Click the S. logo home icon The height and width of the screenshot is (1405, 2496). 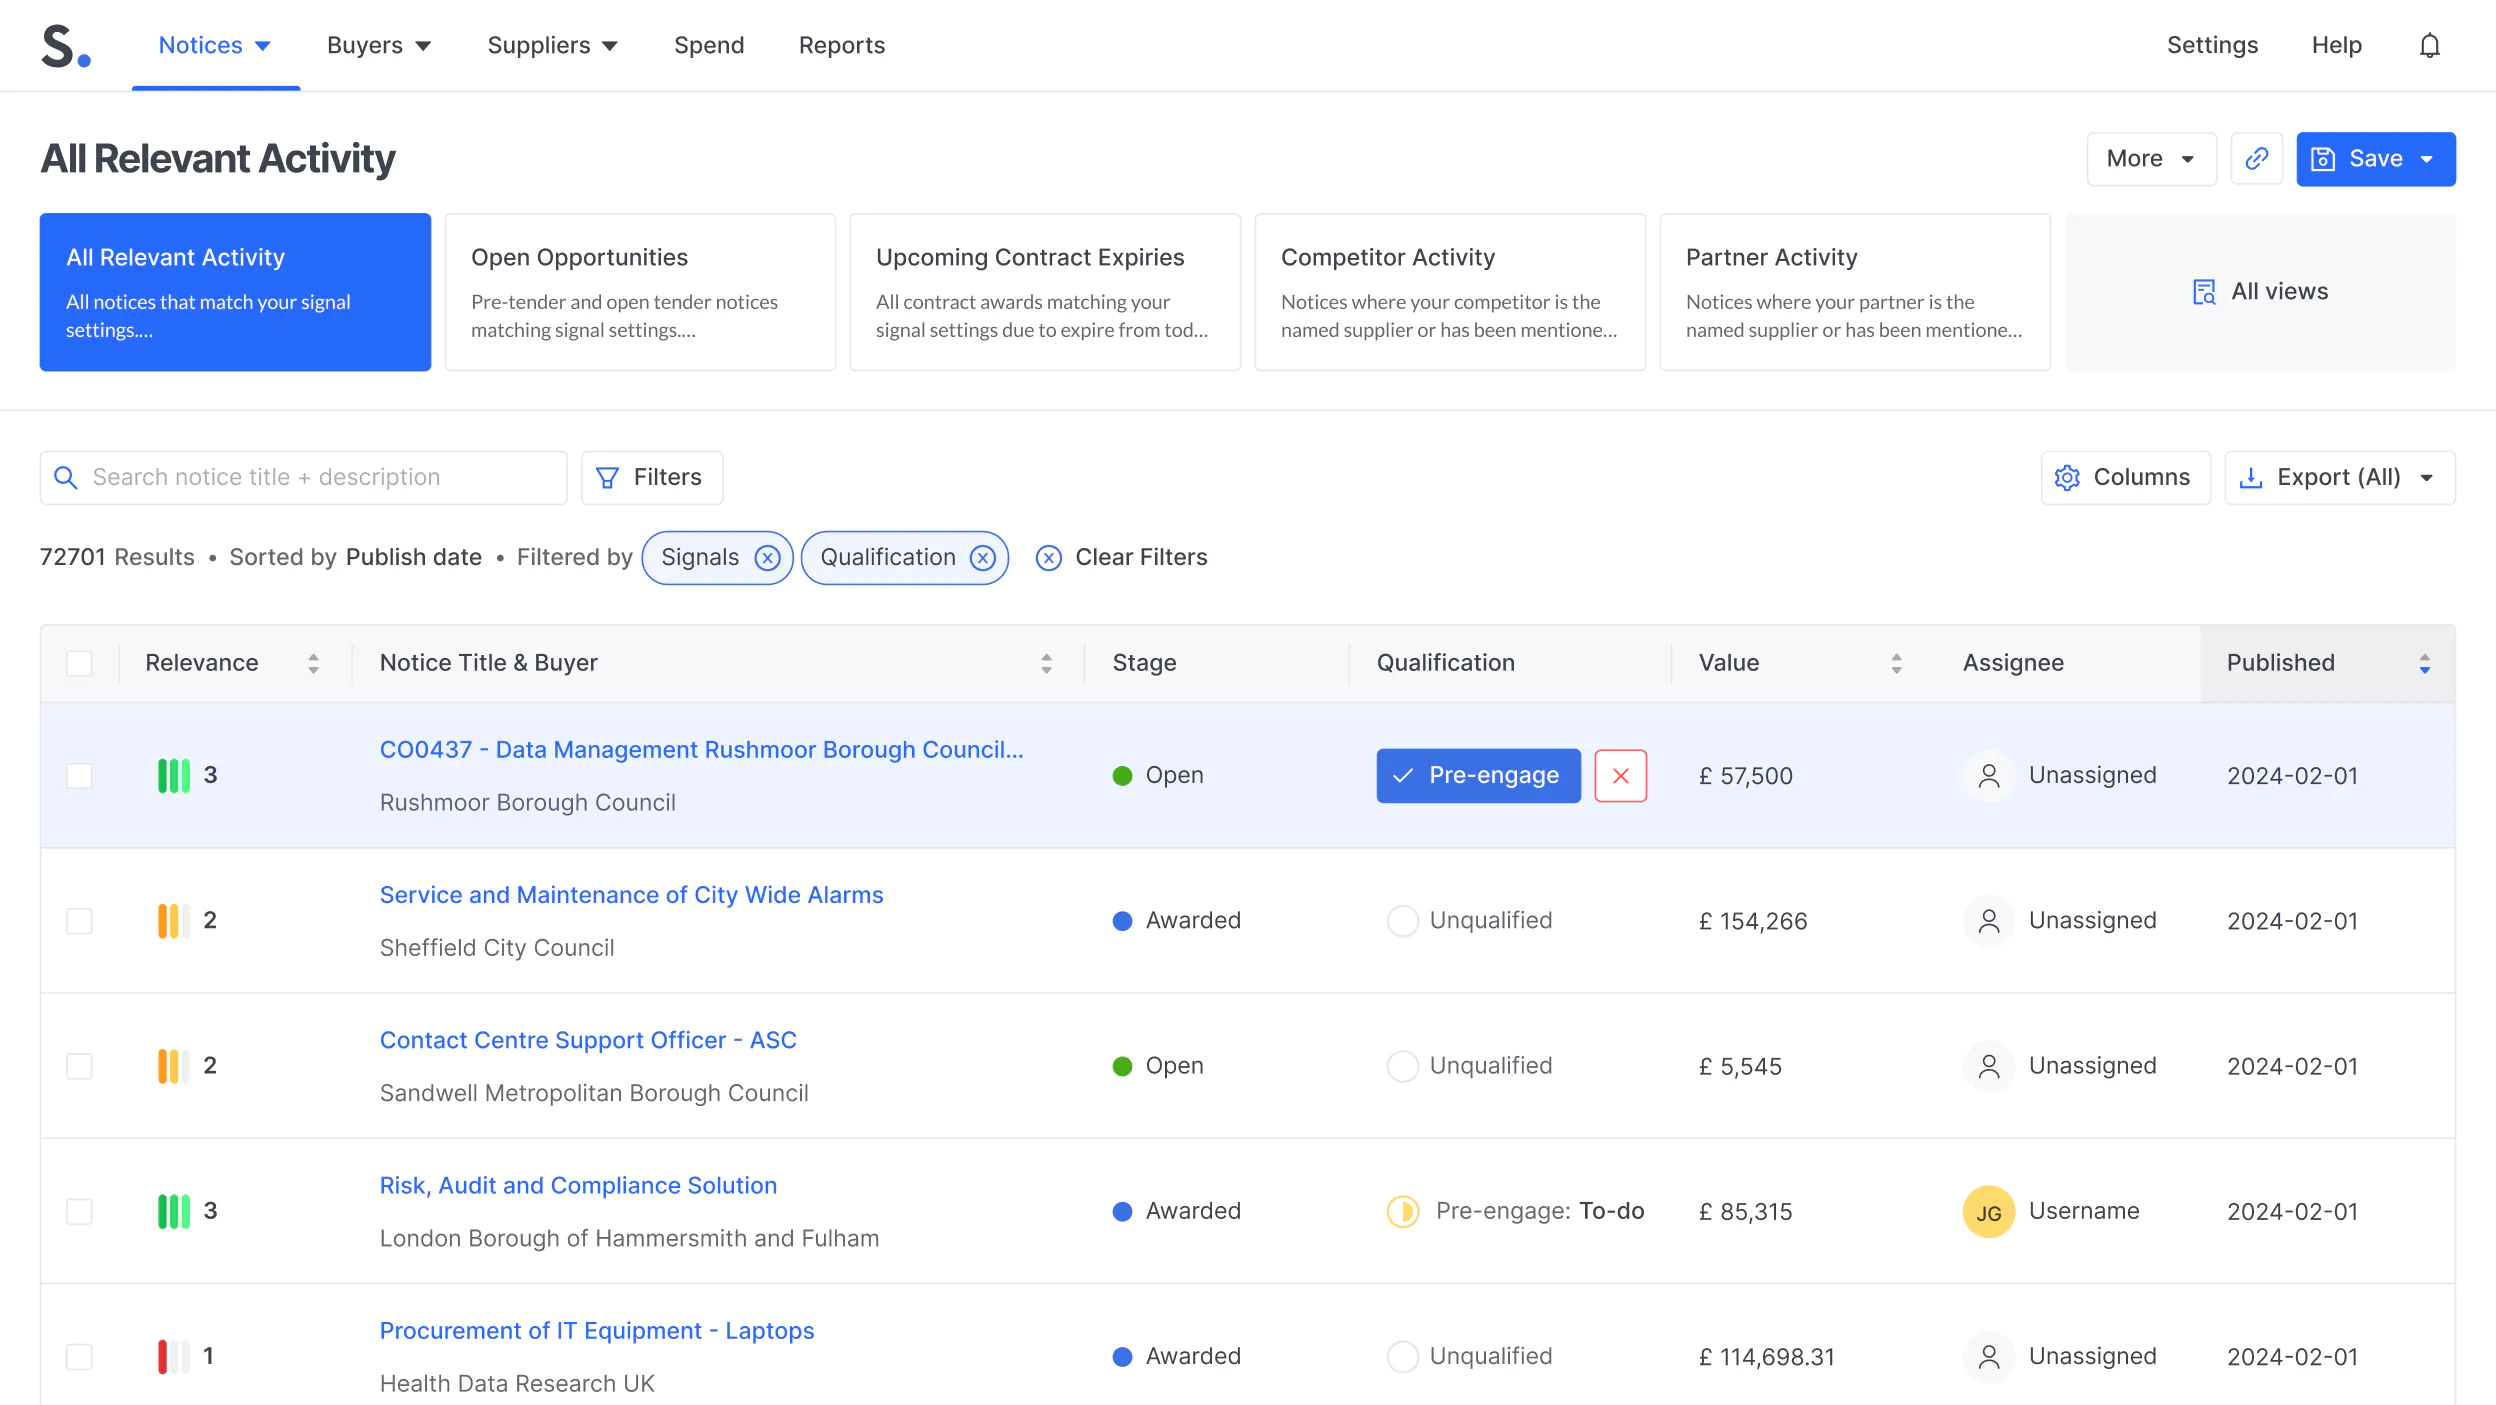(x=66, y=47)
